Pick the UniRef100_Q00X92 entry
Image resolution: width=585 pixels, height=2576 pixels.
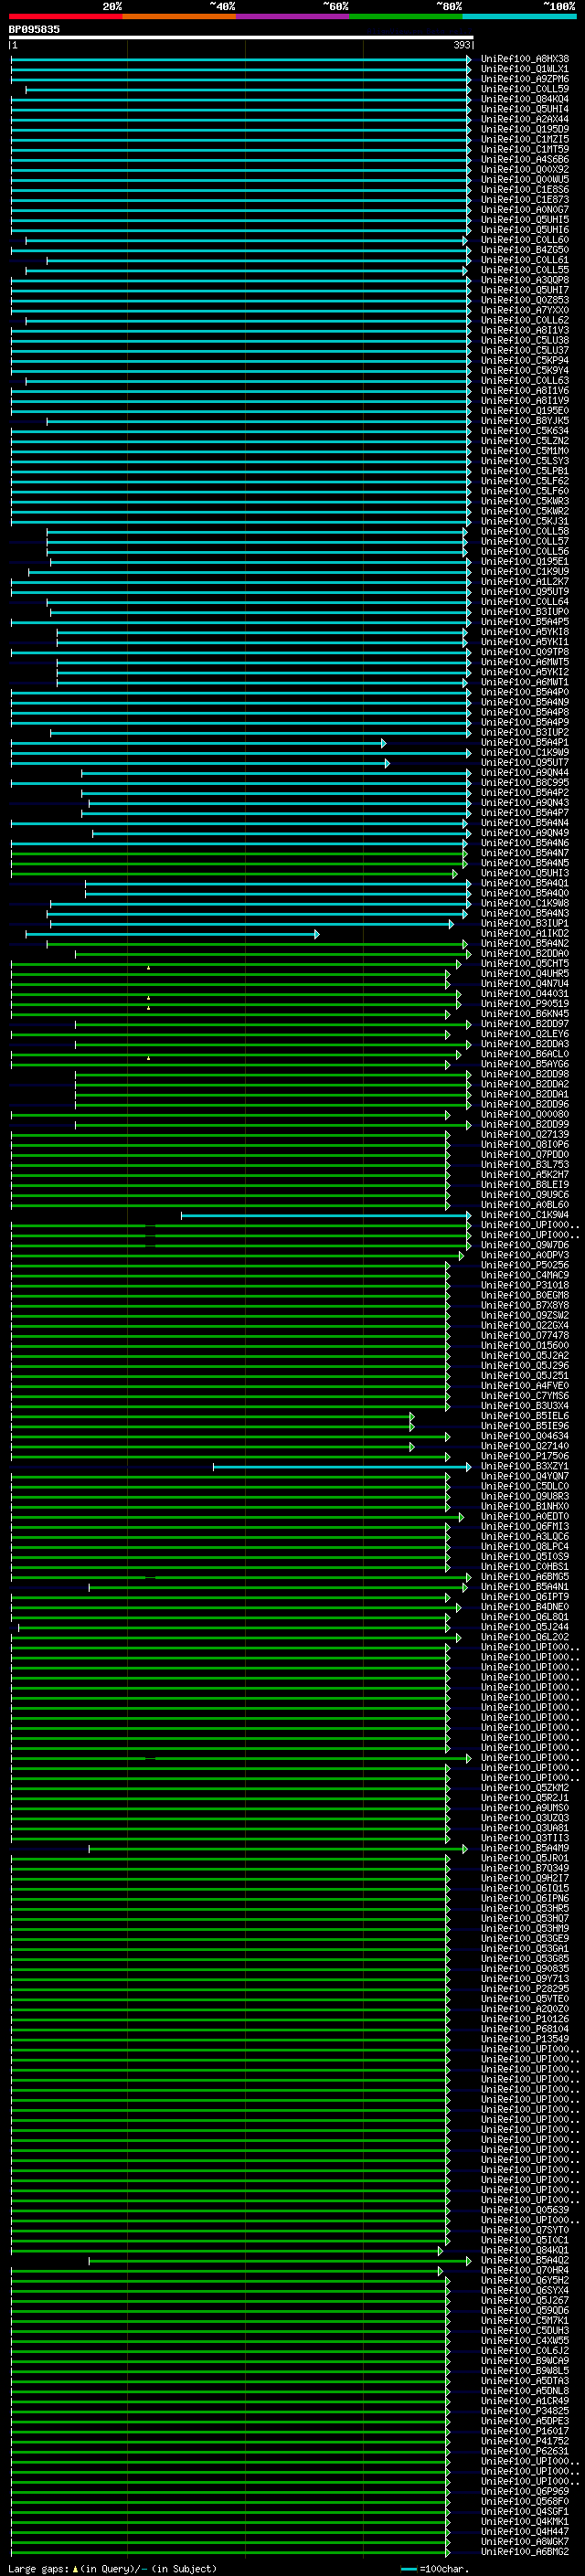[x=524, y=169]
